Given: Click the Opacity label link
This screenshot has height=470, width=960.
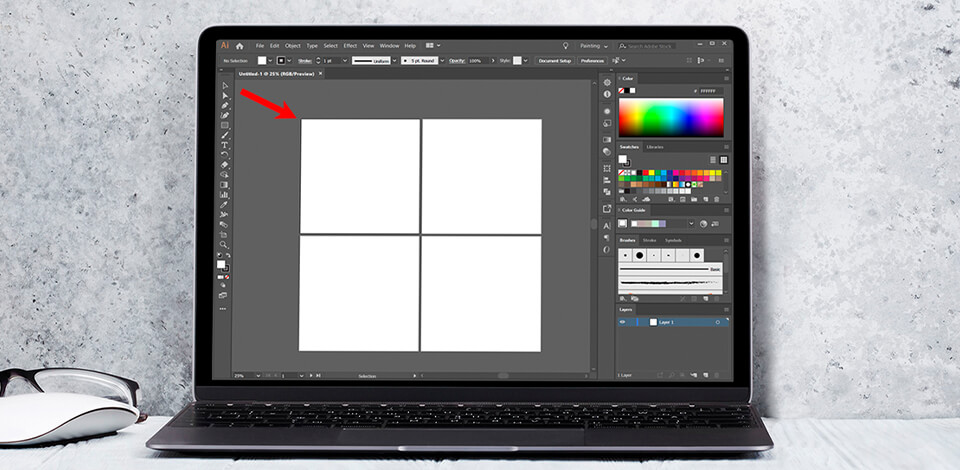Looking at the screenshot, I should click(457, 61).
